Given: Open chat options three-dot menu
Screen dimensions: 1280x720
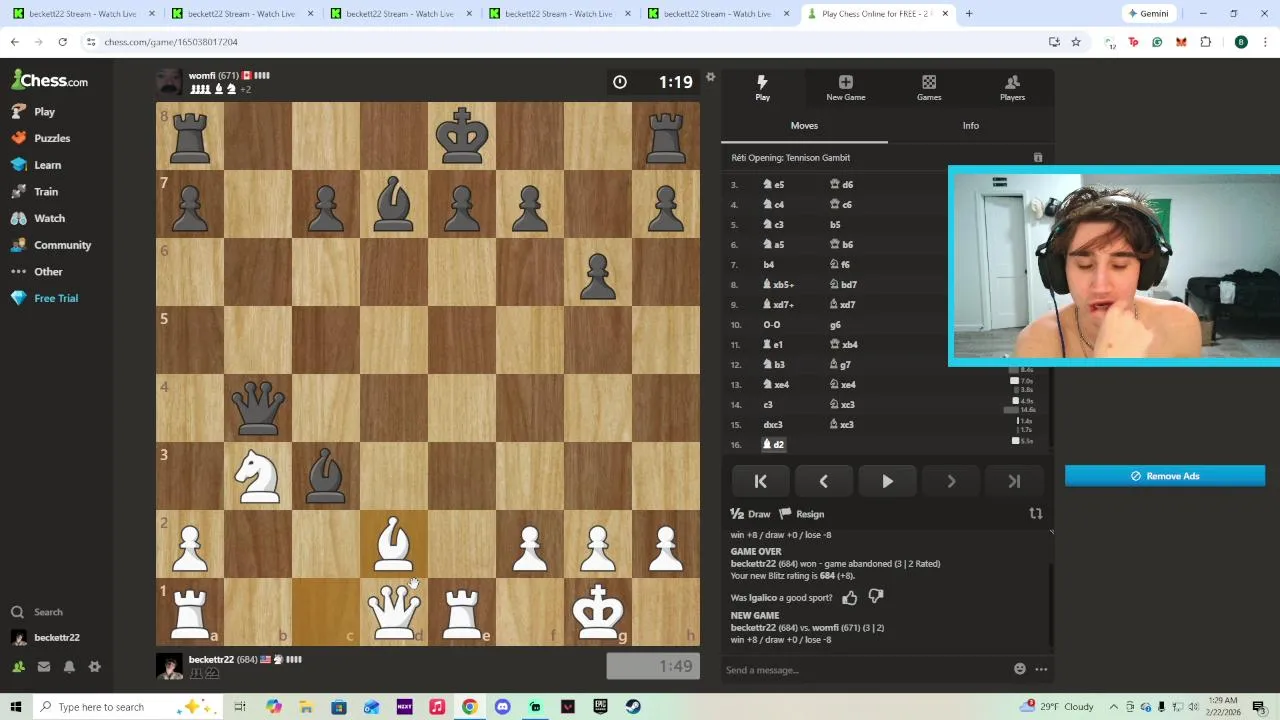Looking at the screenshot, I should 1041,669.
